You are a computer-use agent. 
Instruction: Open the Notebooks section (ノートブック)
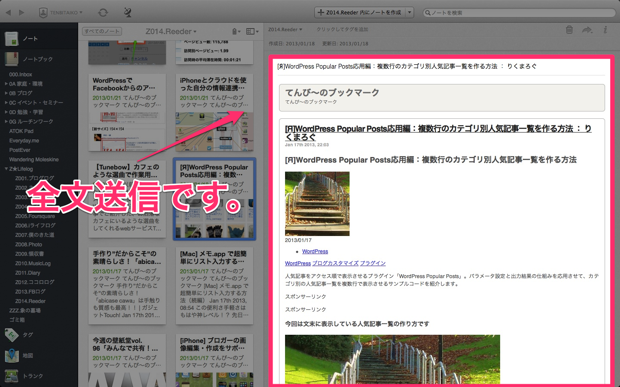39,59
